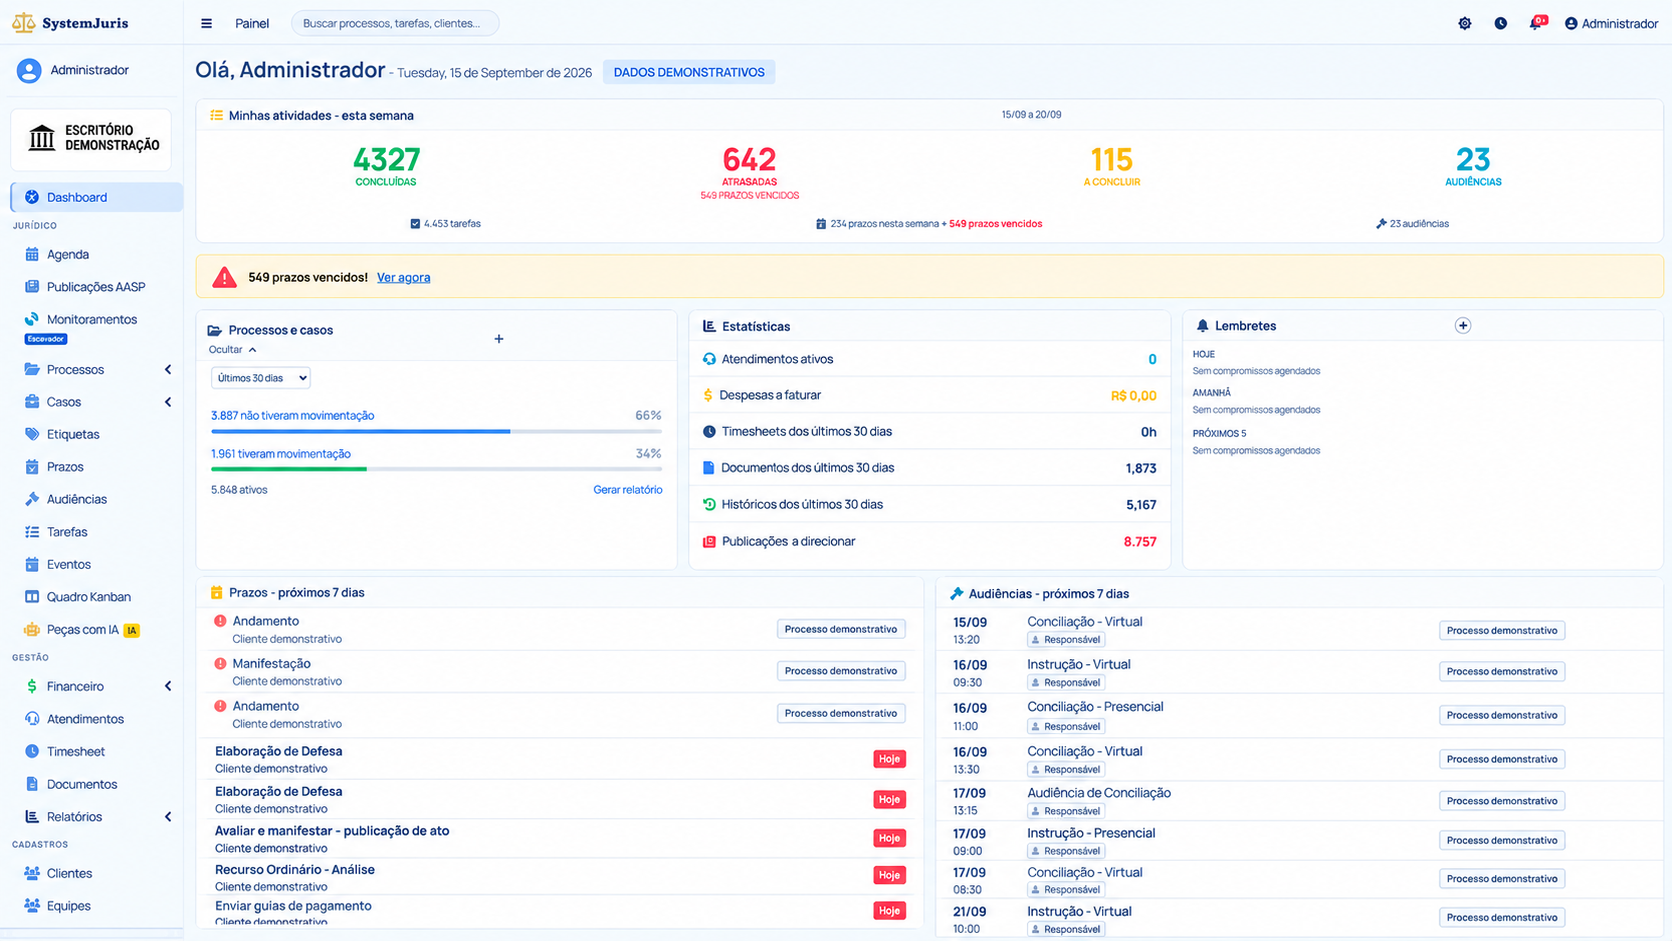1672x941 pixels.
Task: Click the plus icon in Processos e casos
Action: click(498, 339)
